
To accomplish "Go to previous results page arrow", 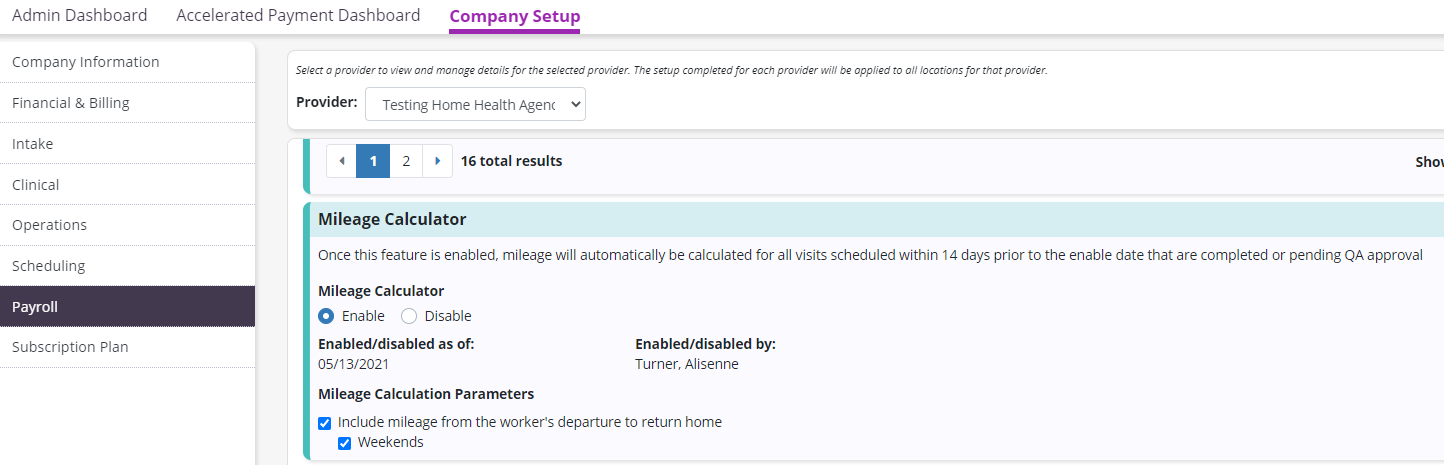I will [x=341, y=161].
